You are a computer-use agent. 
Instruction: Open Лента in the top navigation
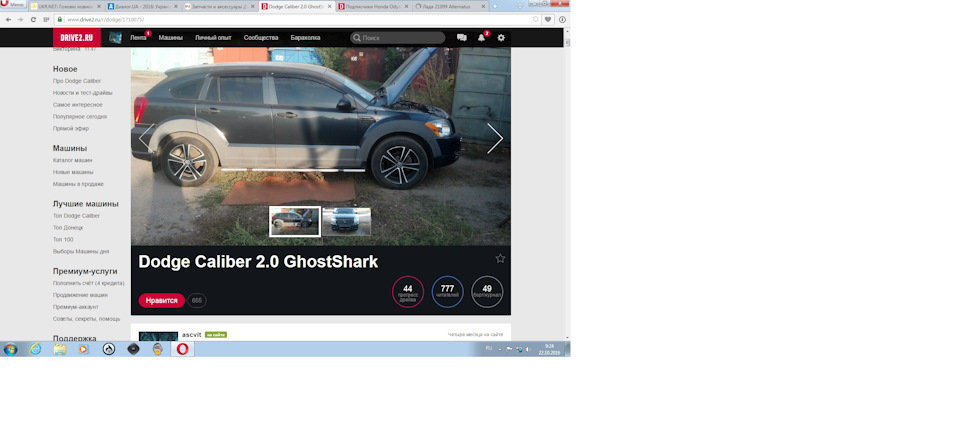coord(138,38)
